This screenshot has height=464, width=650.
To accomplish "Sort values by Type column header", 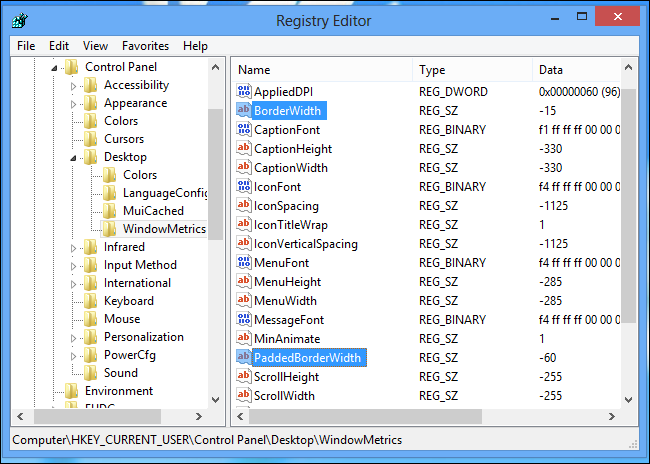I will (x=473, y=70).
